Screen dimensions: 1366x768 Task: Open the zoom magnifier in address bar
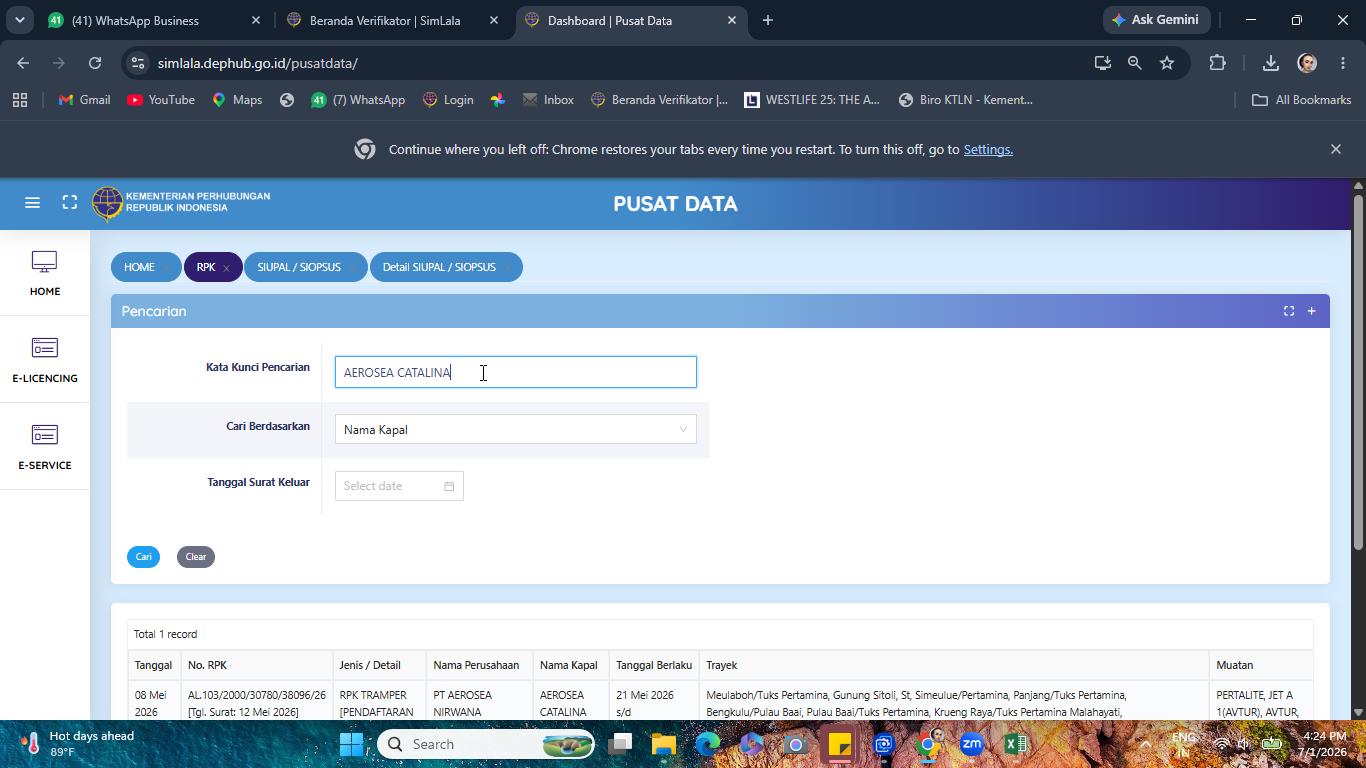coord(1135,63)
